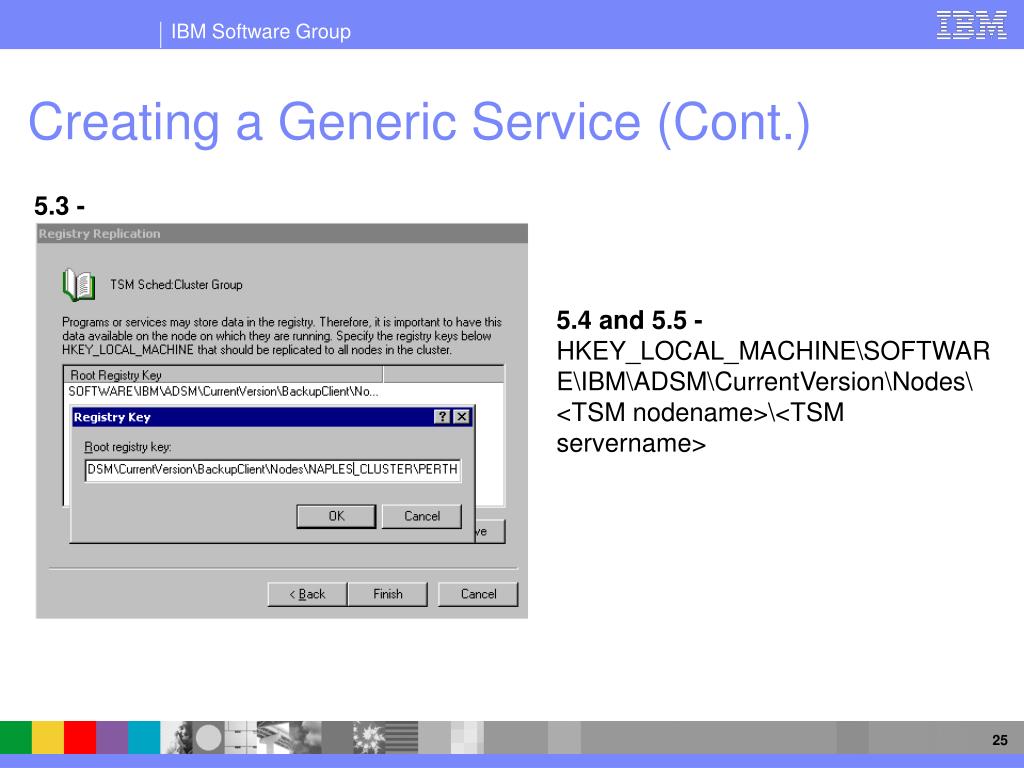The height and width of the screenshot is (768, 1024).
Task: Click the TSM Sched:Cluster Group book icon
Action: 79,285
